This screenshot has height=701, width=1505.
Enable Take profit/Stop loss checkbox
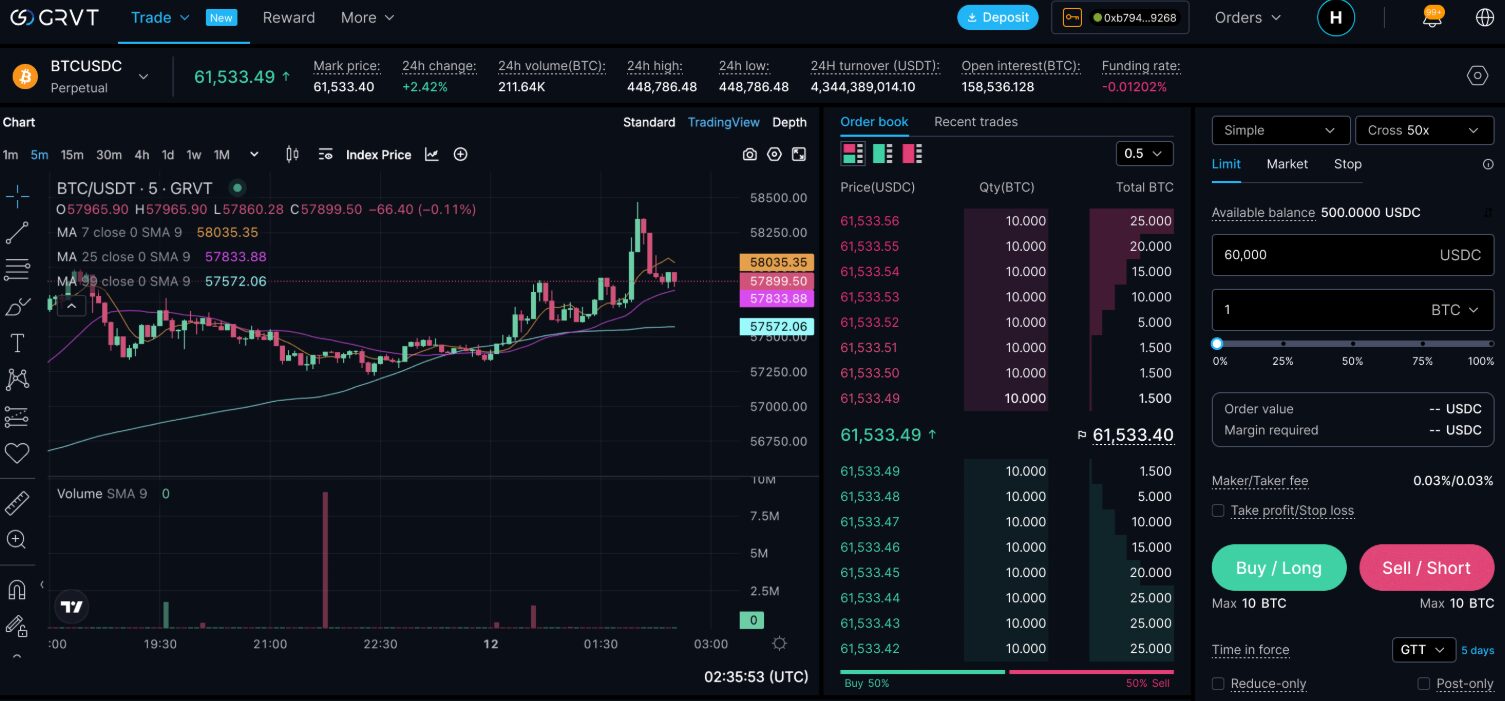click(x=1218, y=511)
